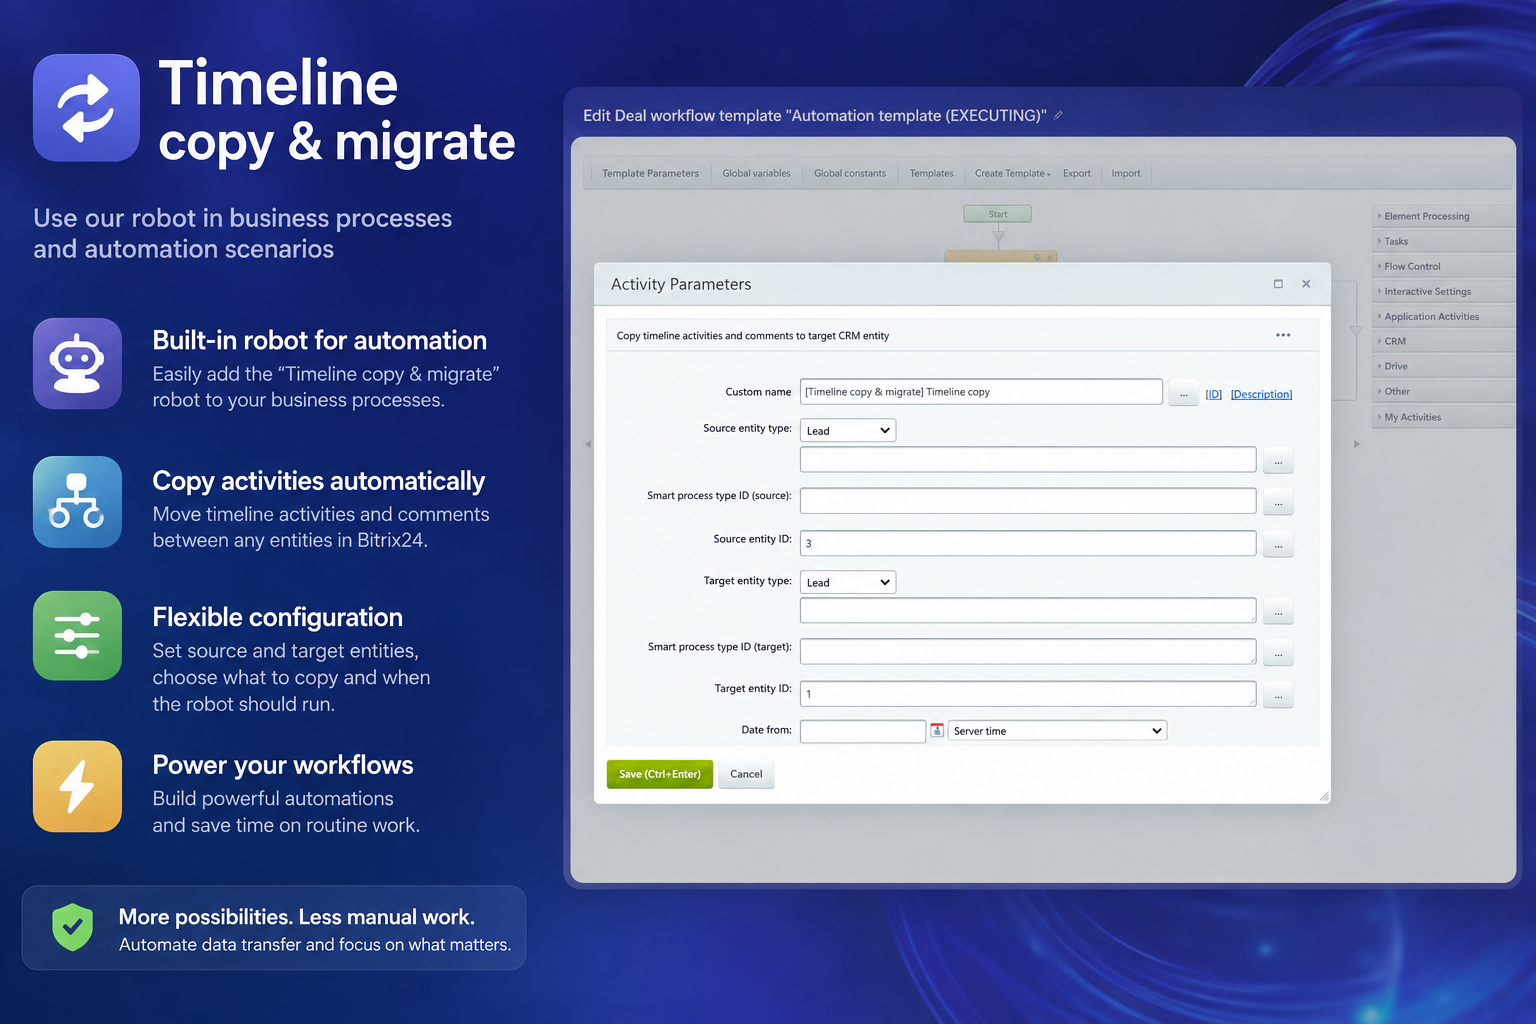
Task: Expand the Flow Control section
Action: point(1444,266)
